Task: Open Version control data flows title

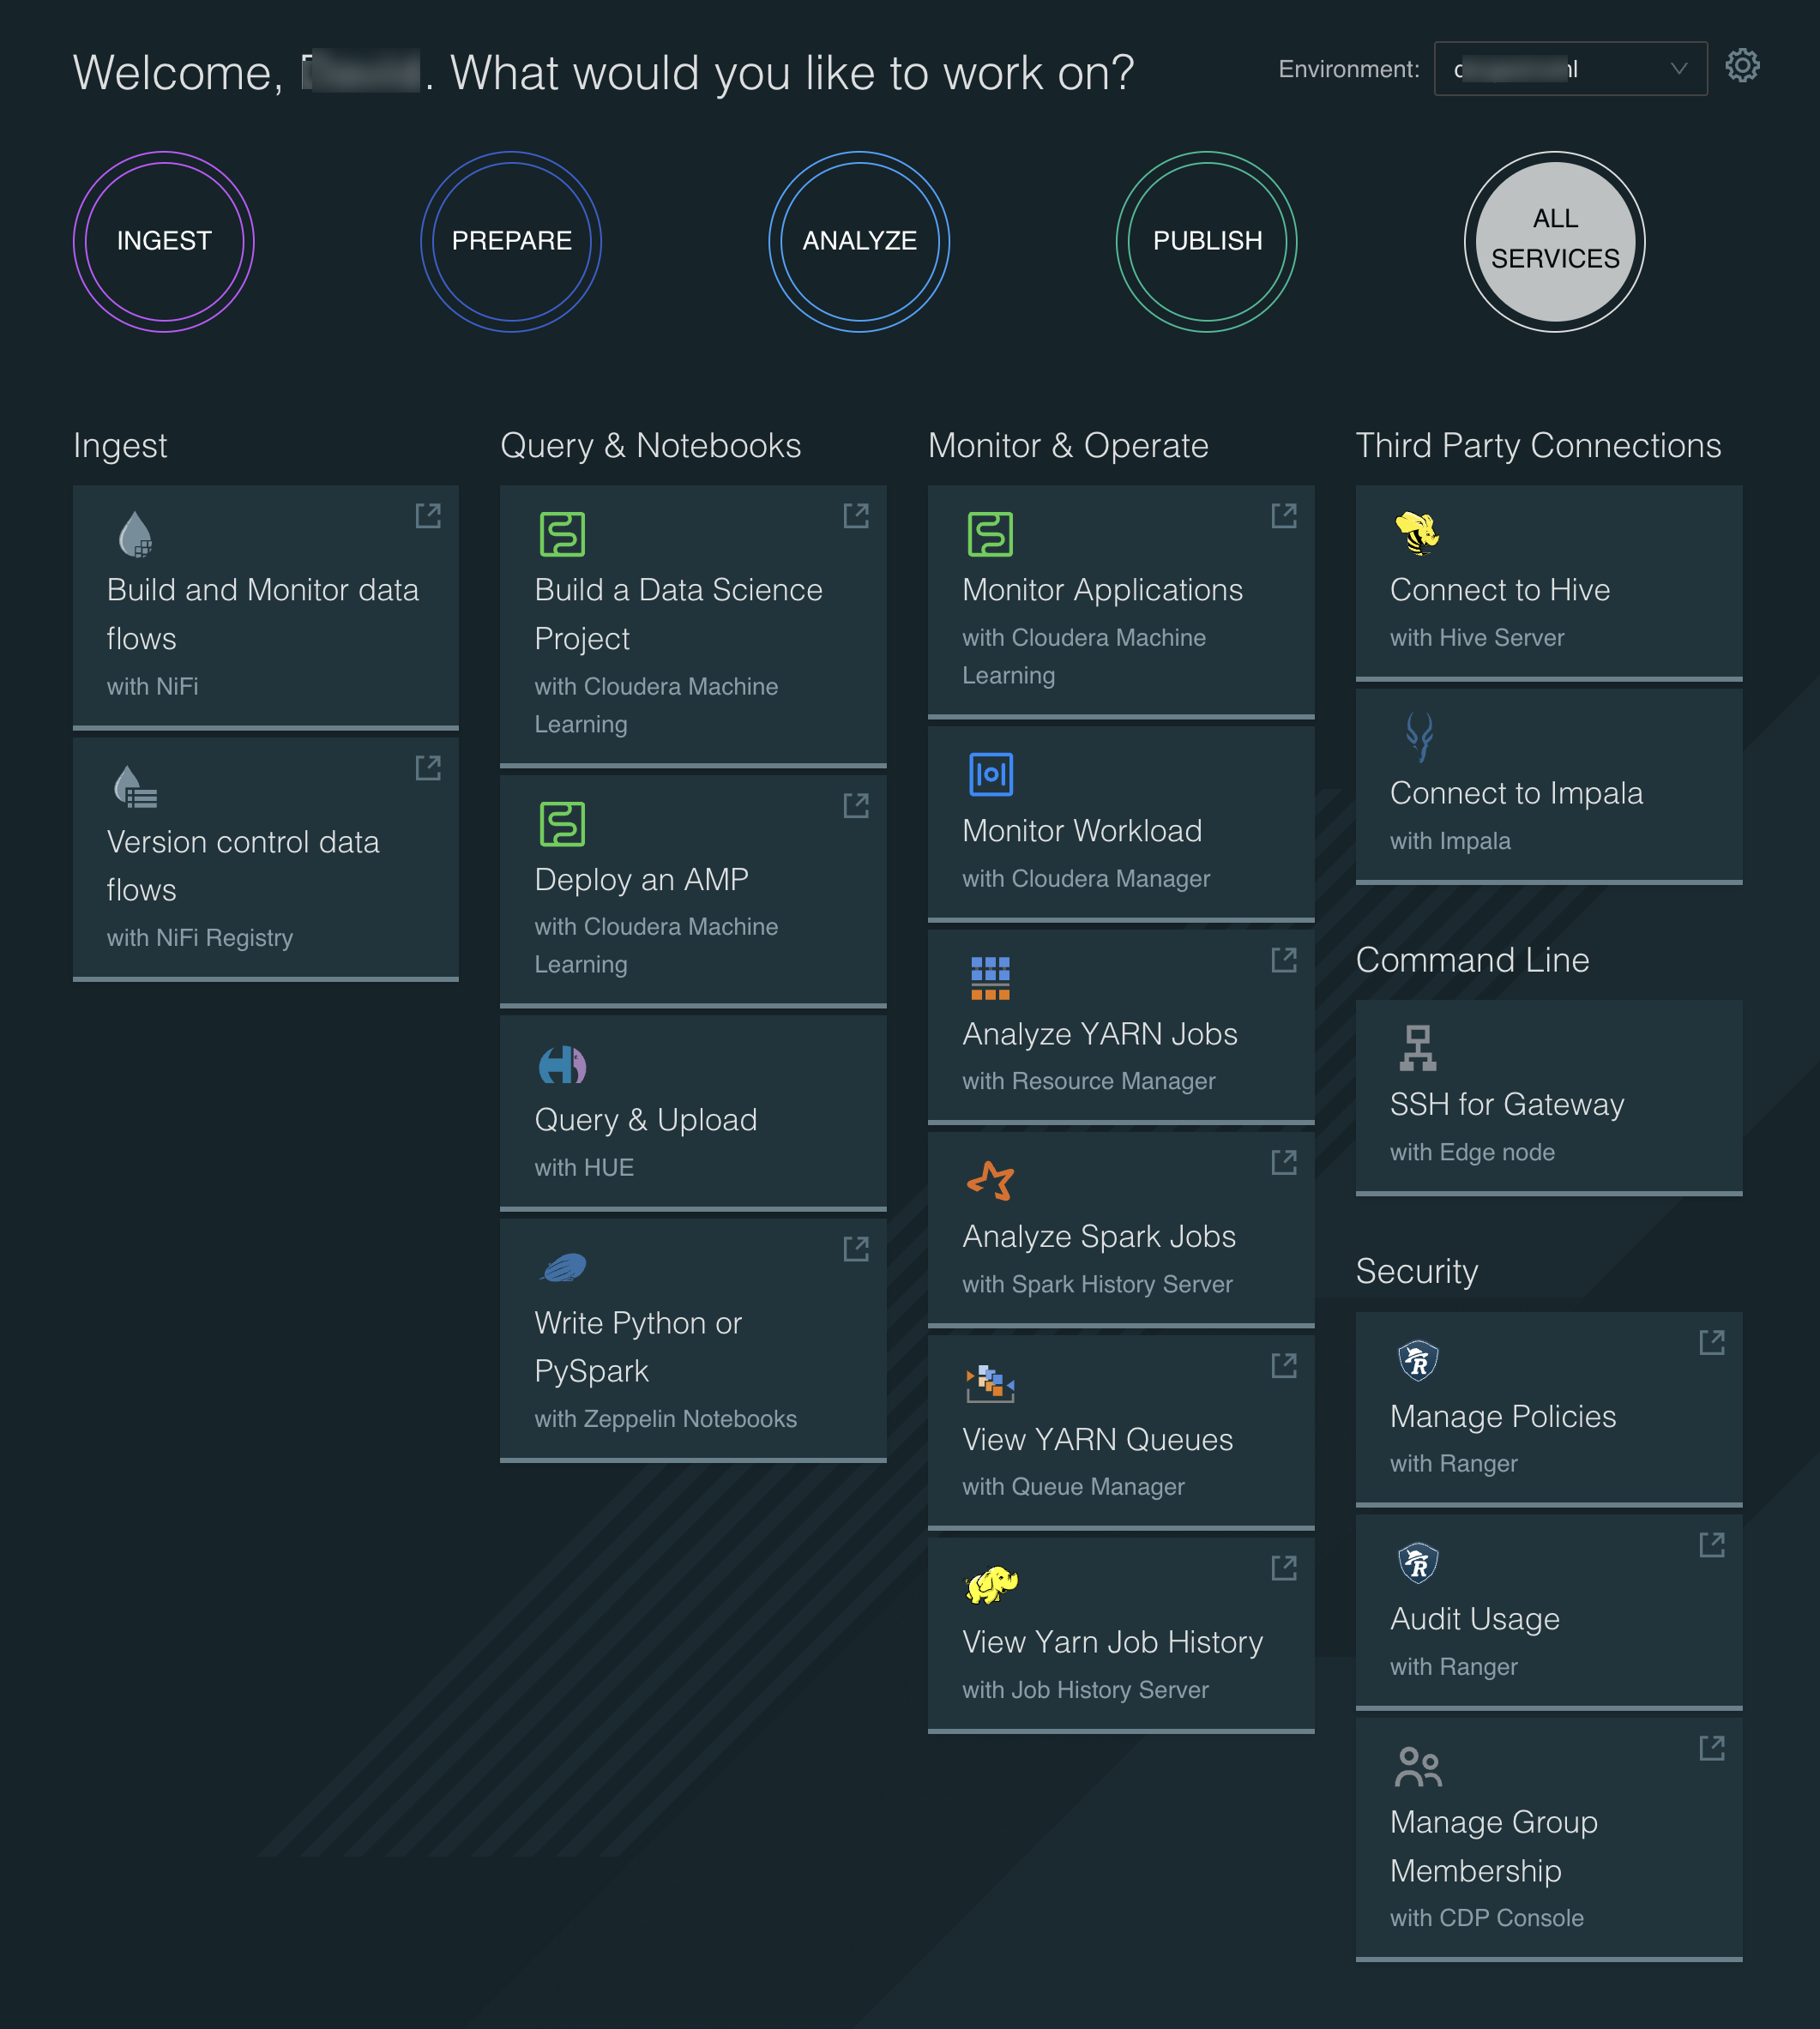Action: [x=243, y=866]
